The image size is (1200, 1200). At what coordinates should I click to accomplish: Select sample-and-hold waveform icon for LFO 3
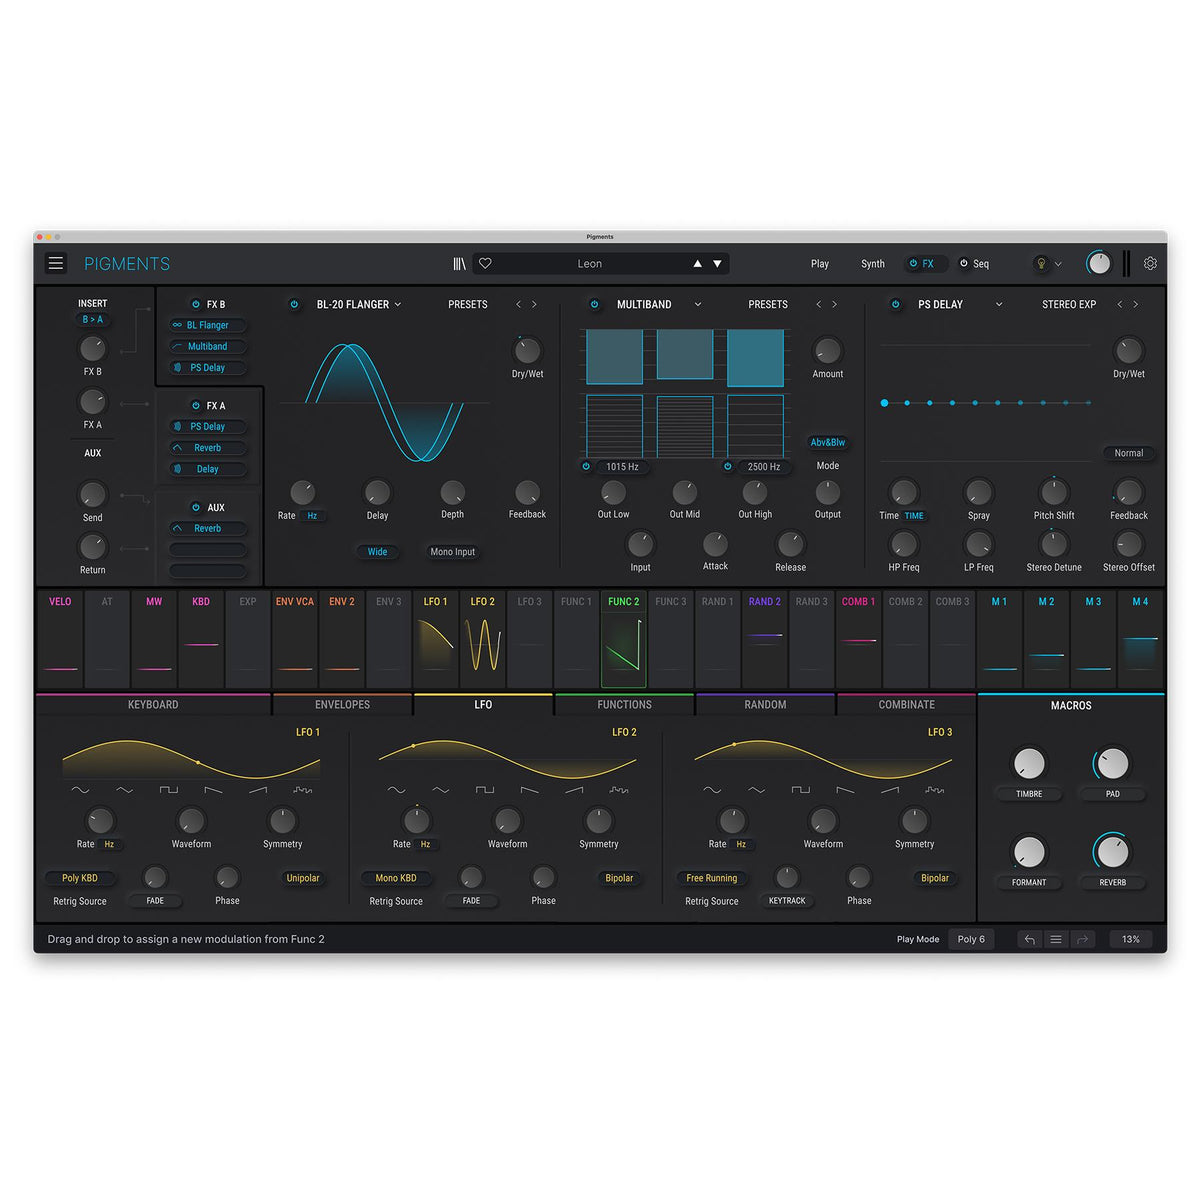(x=935, y=790)
